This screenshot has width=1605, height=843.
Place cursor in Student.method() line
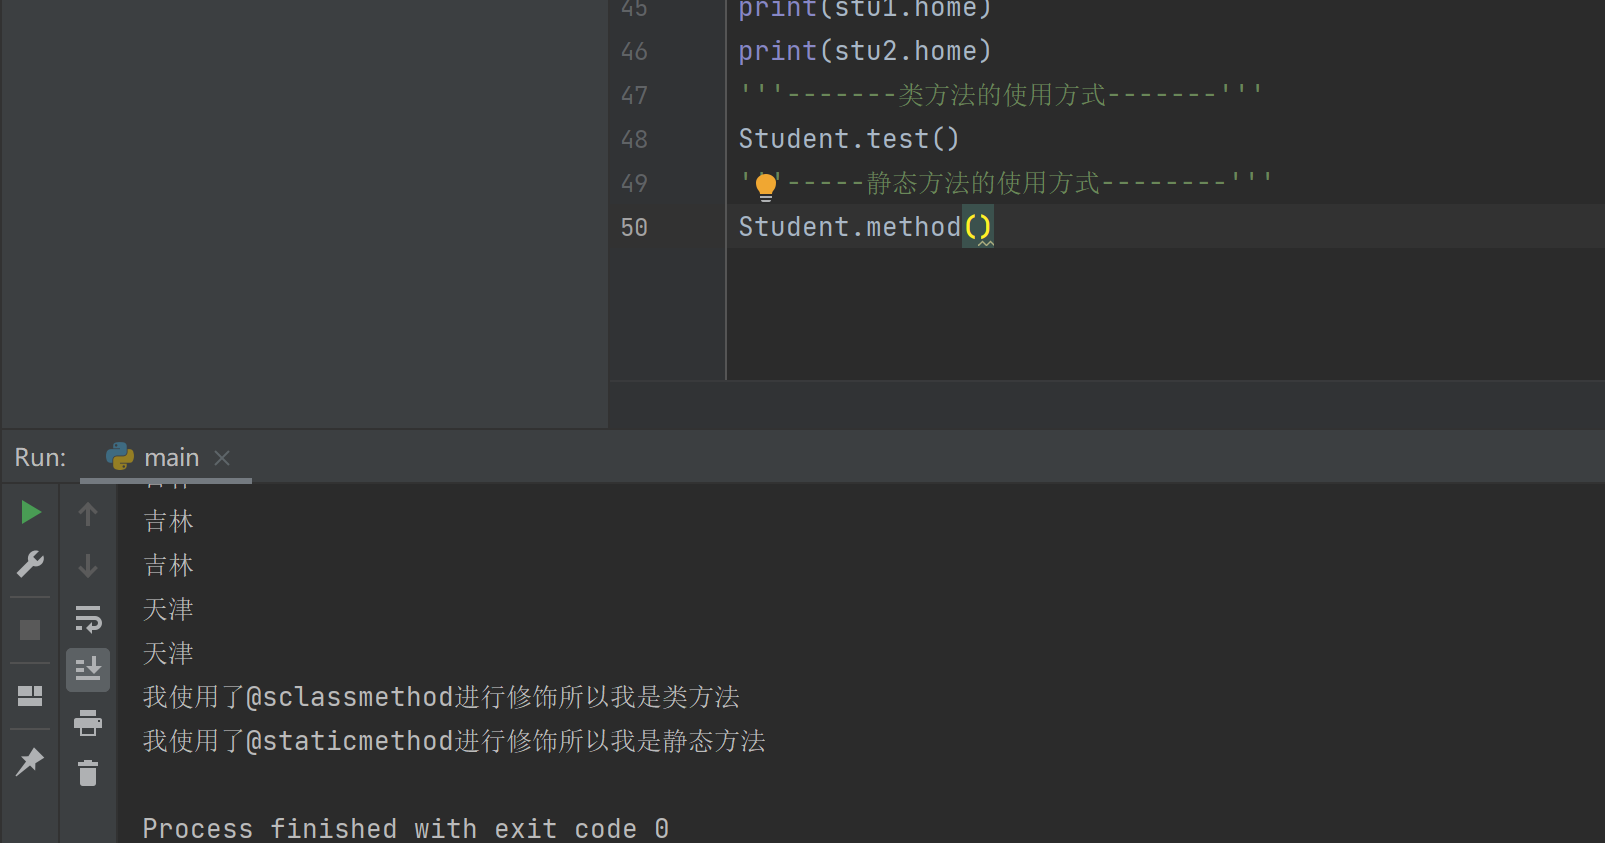pos(865,227)
